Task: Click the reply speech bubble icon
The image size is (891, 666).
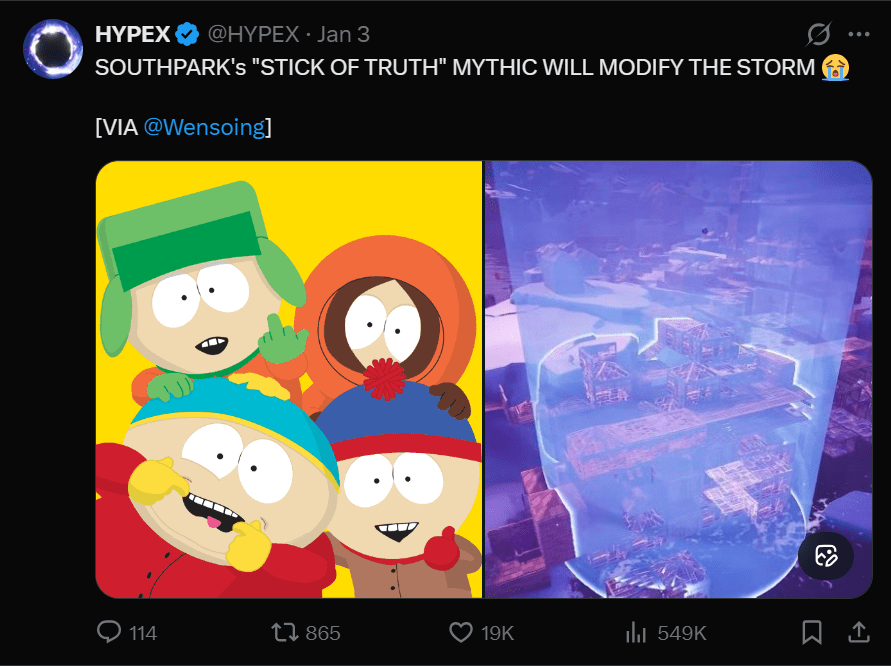Action: click(x=109, y=632)
